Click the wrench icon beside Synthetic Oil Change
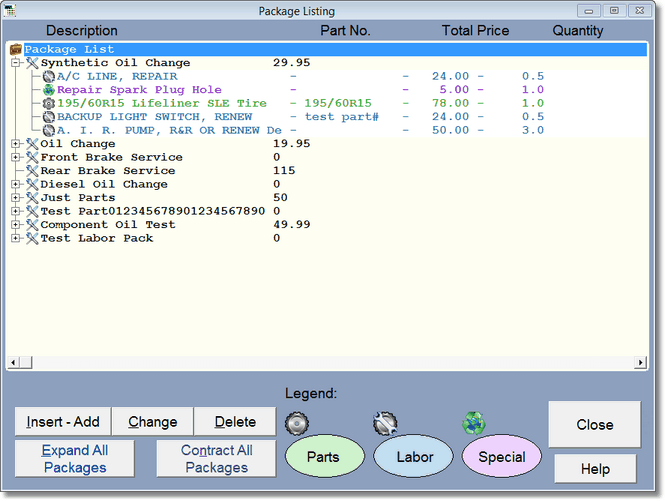 pyautogui.click(x=32, y=63)
